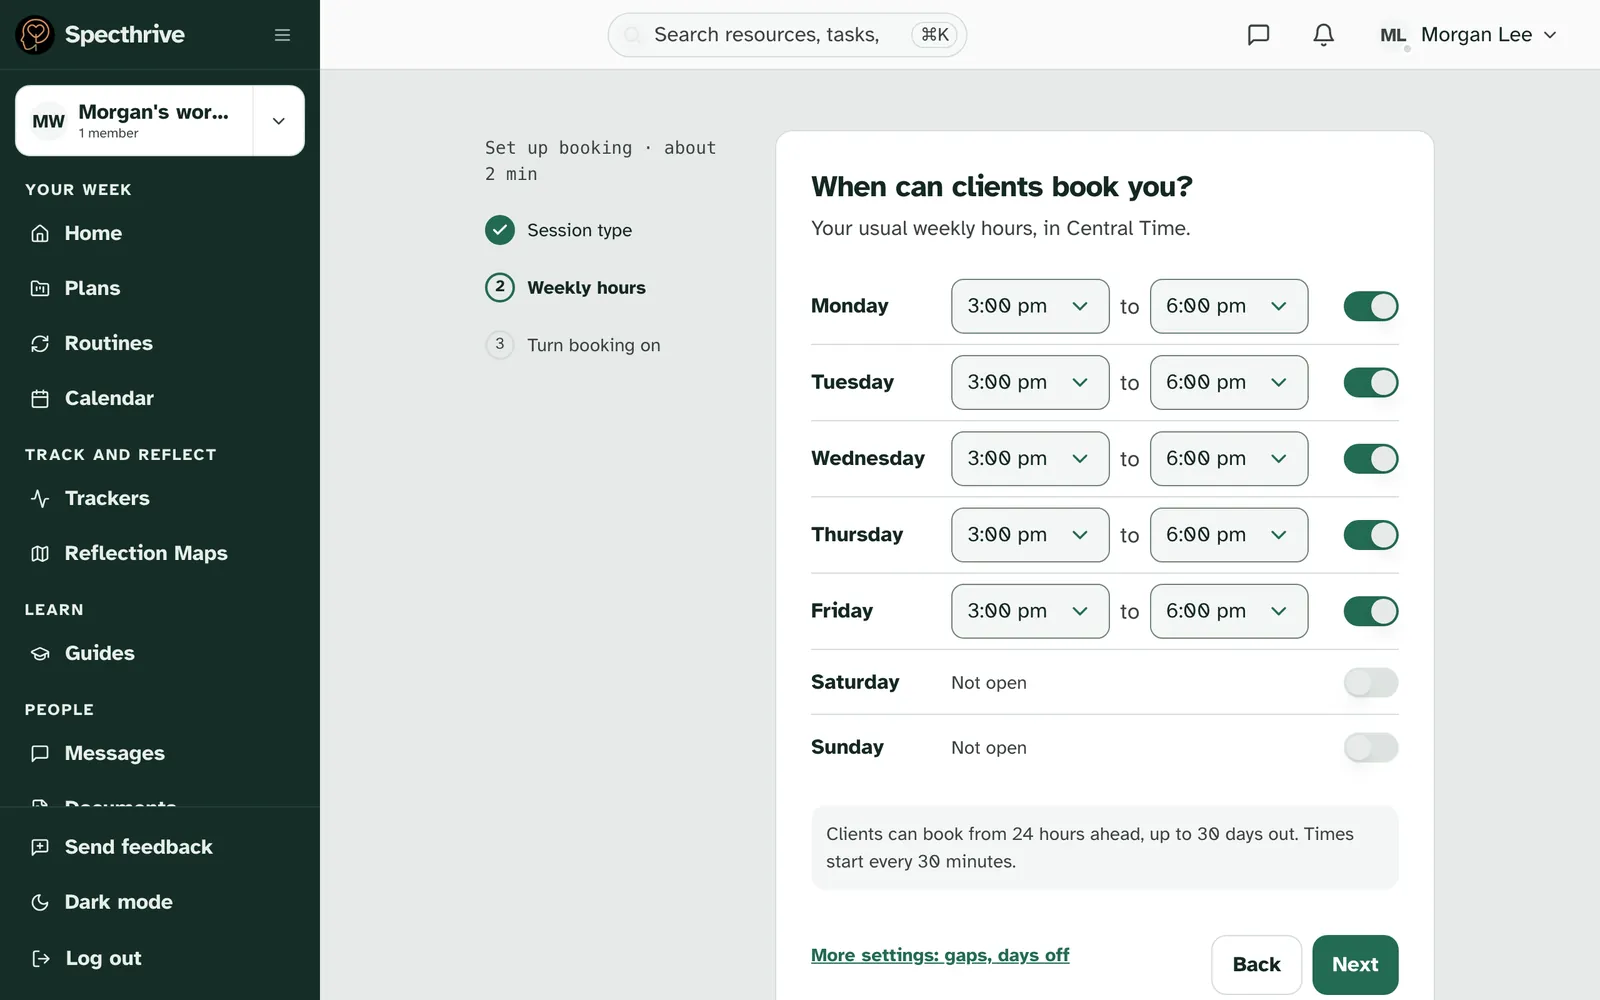Open Tuesday end time dropdown
The image size is (1600, 1000).
1229,382
